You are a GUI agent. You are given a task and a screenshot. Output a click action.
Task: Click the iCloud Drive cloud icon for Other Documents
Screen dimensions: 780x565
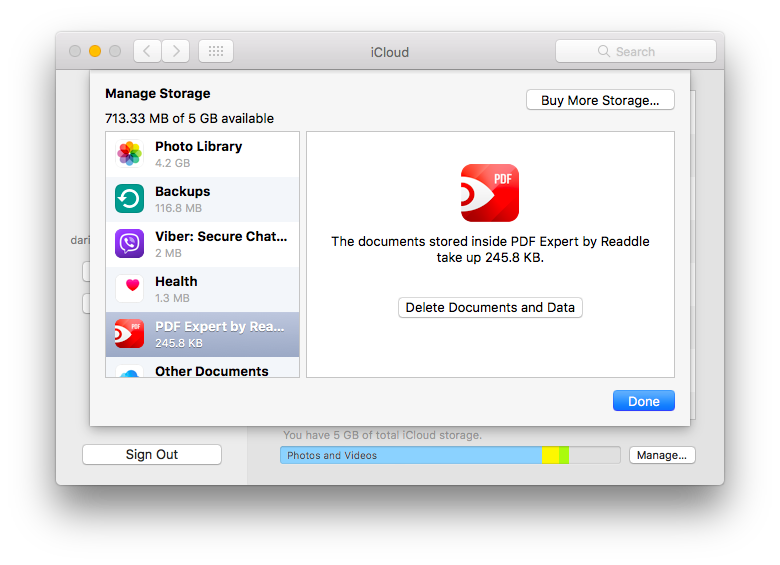pos(129,373)
